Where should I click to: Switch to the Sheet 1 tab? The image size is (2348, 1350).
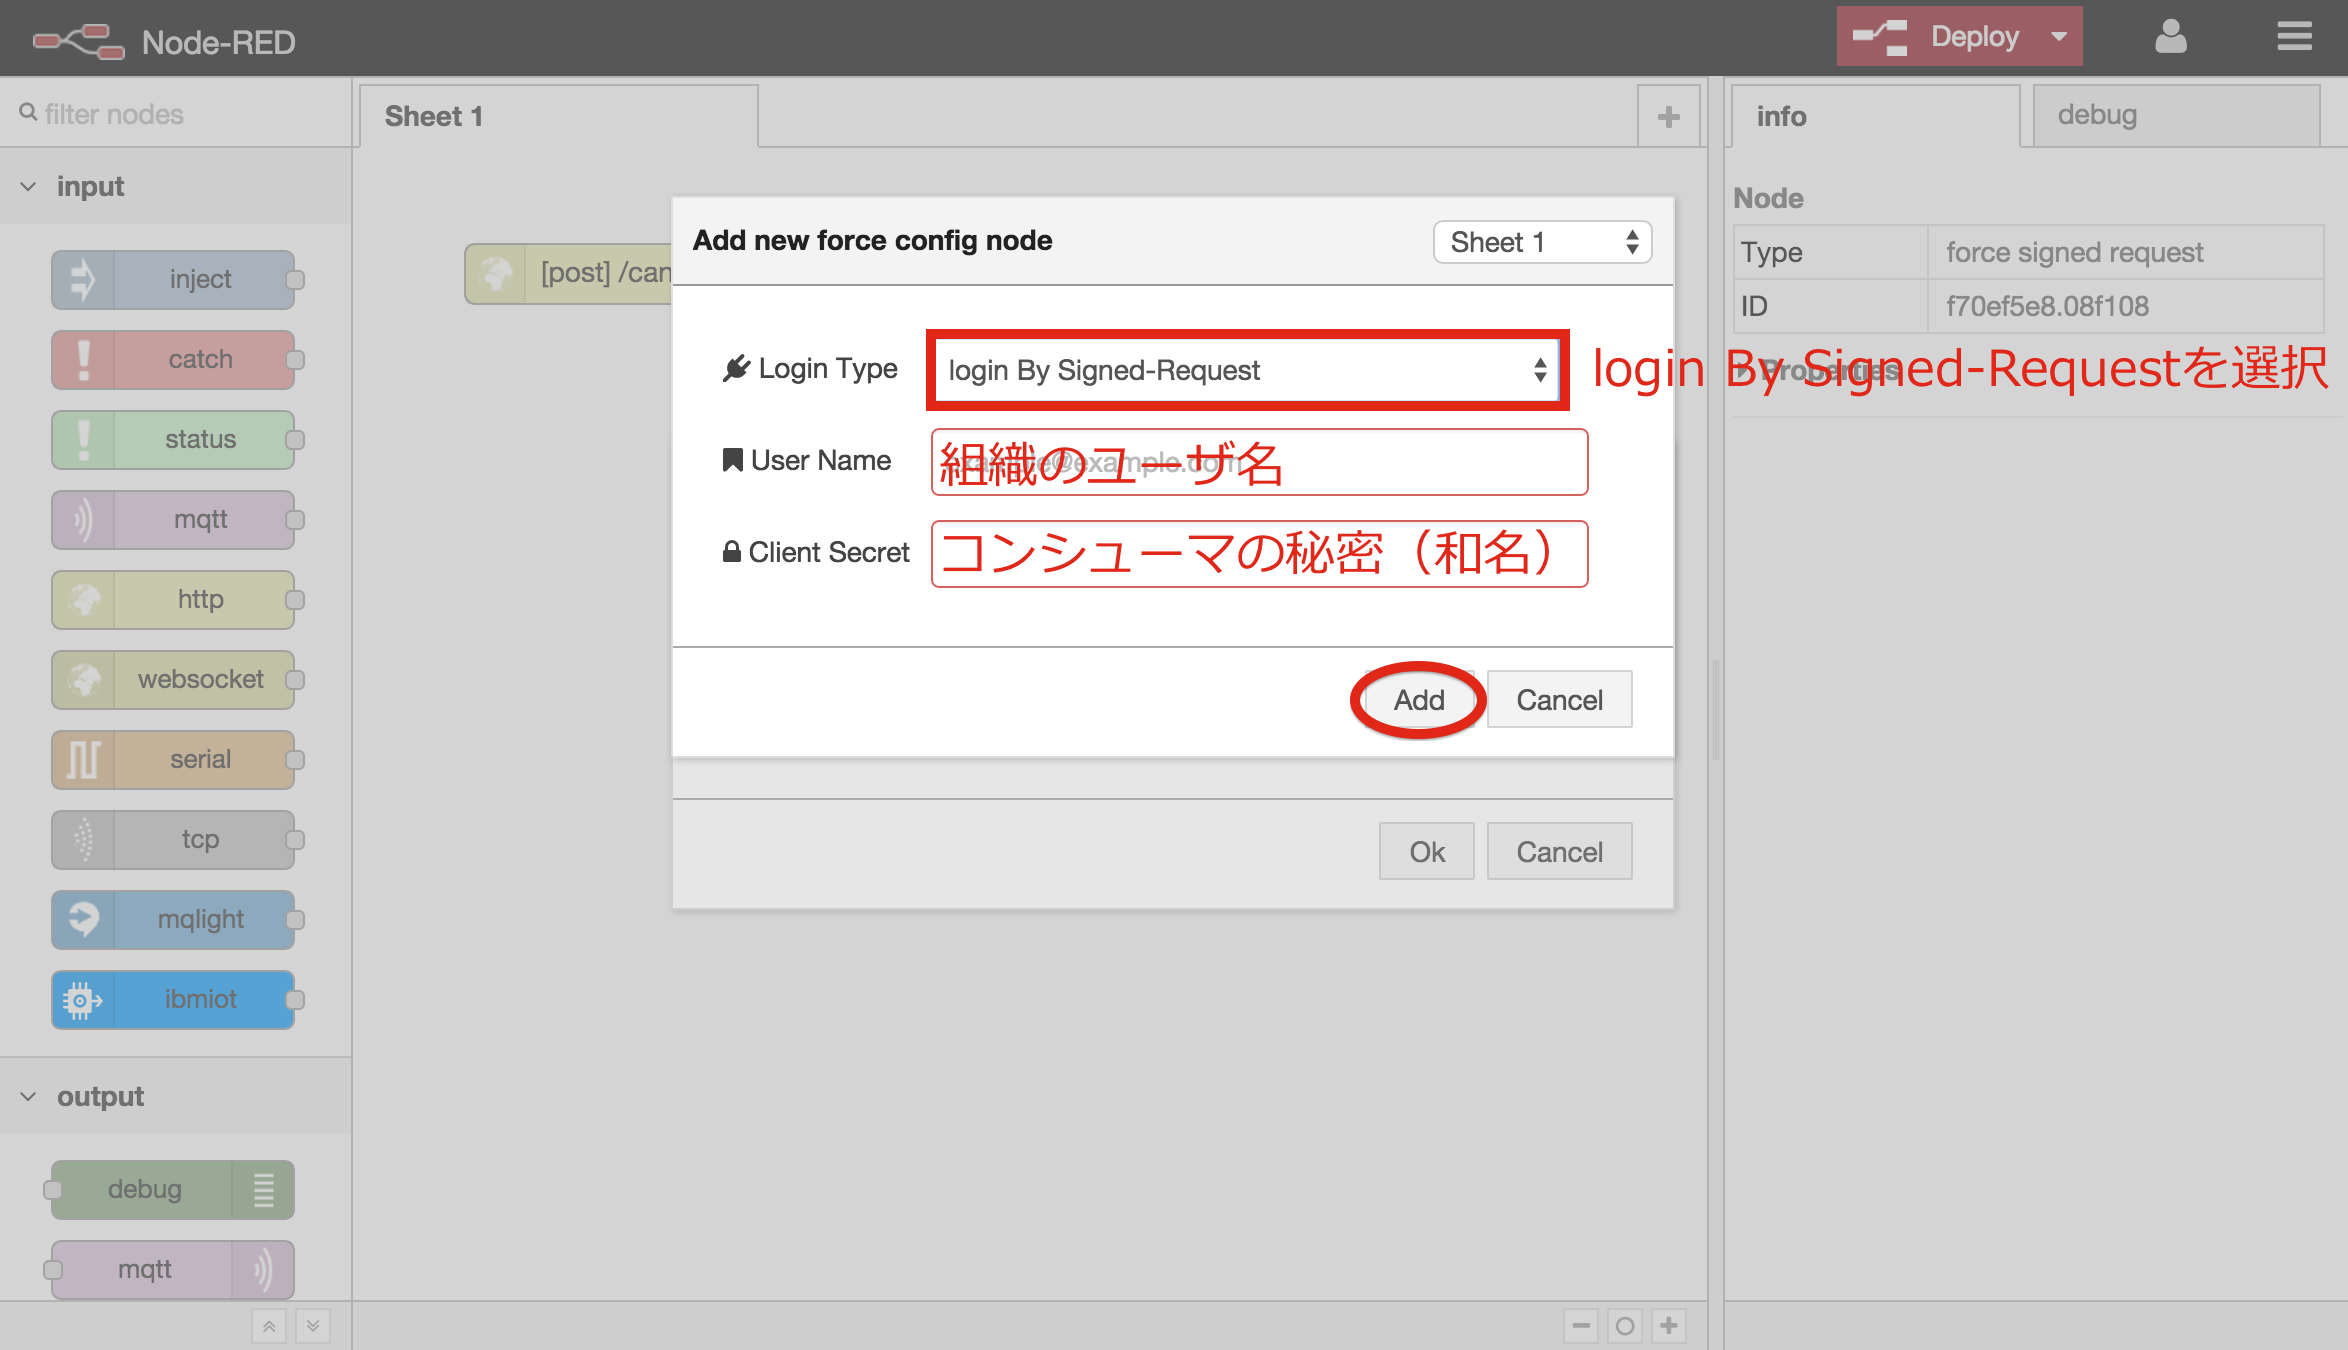(x=559, y=117)
